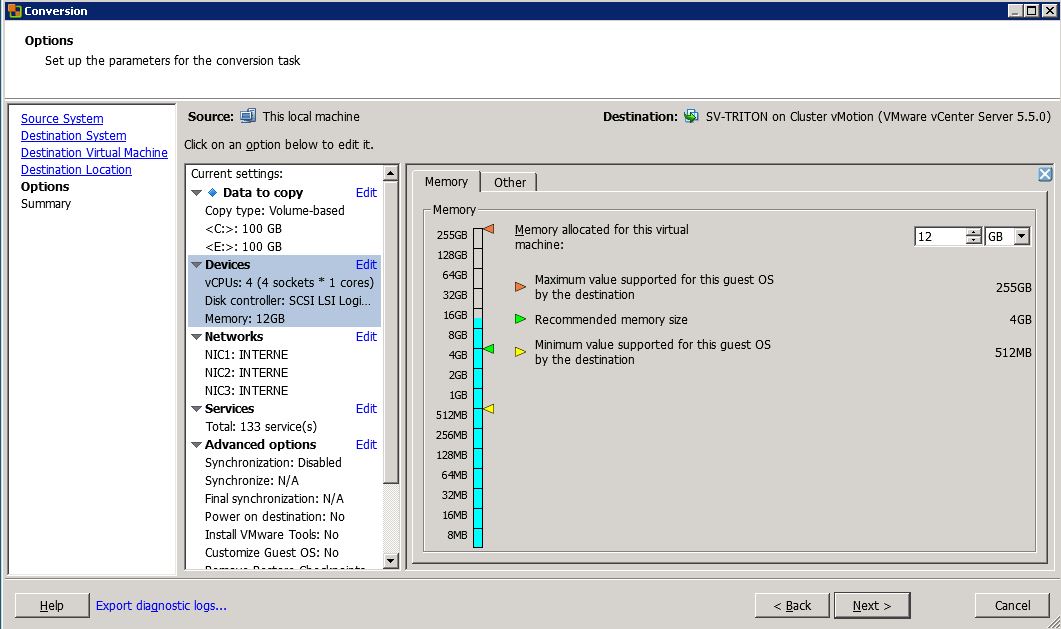Select 'Total: 133 service(s)' row
Screen dimensions: 1061x629
pyautogui.click(x=261, y=427)
